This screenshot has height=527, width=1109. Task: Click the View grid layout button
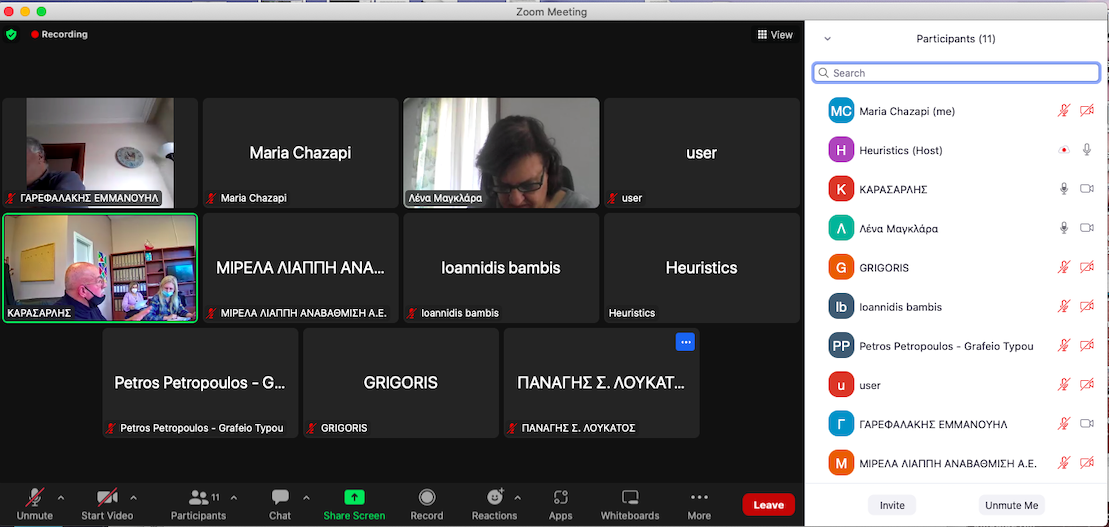point(775,35)
